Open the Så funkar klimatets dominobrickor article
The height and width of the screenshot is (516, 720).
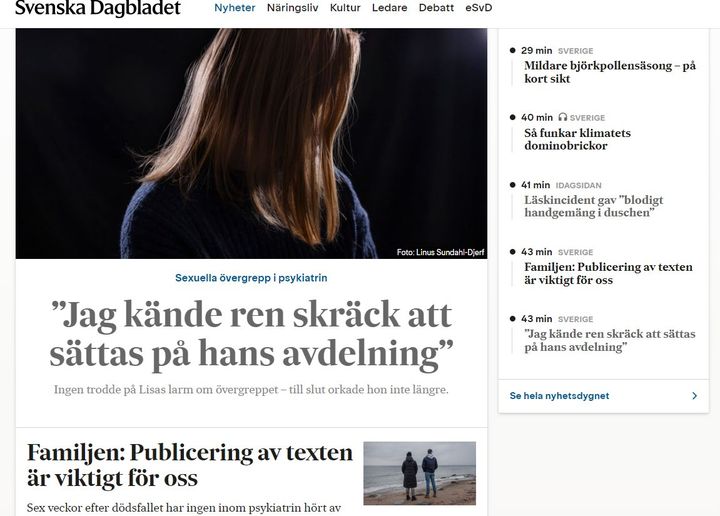(577, 139)
